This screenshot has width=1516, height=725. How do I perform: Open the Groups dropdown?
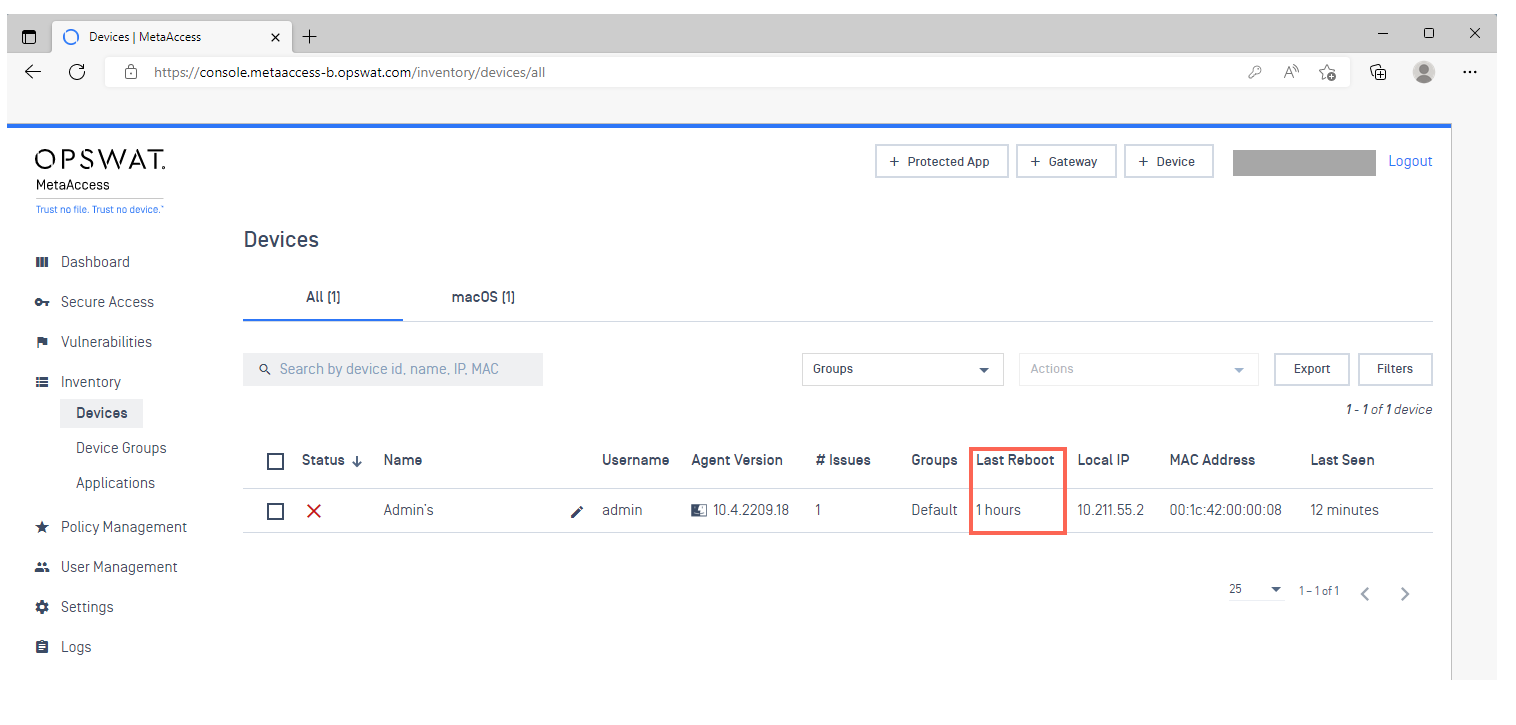(x=903, y=369)
